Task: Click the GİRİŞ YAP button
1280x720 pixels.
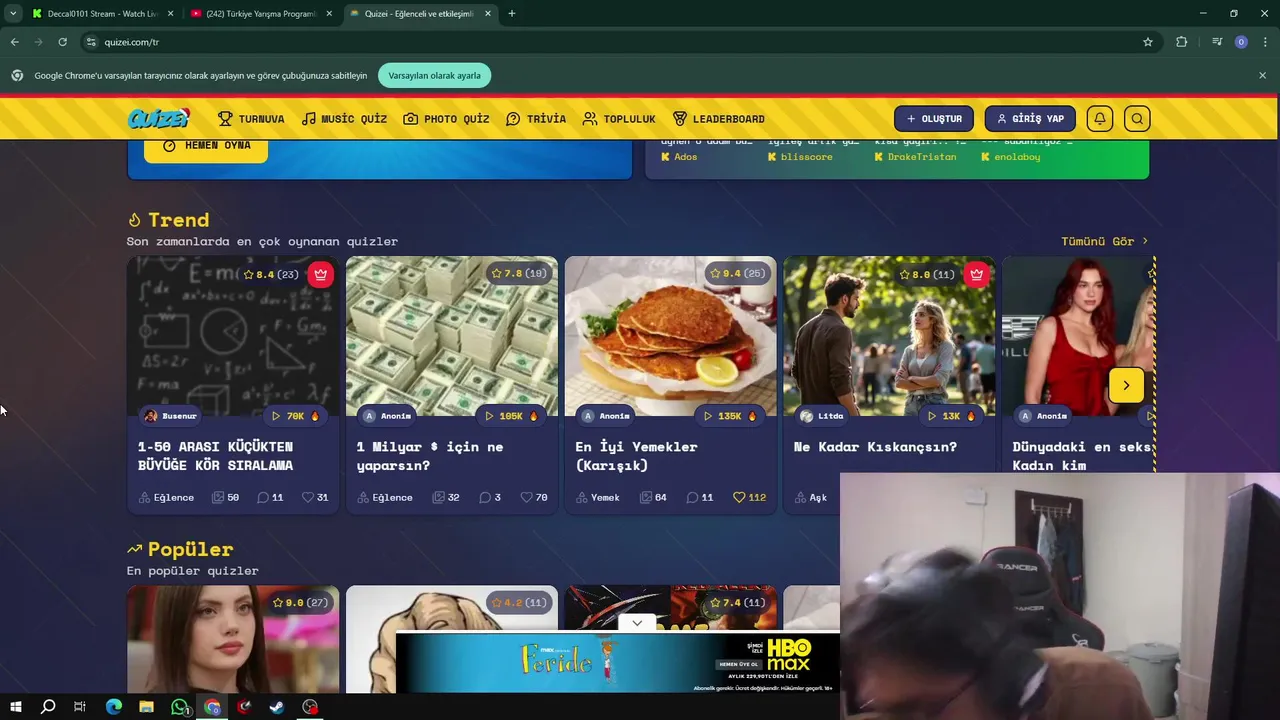Action: click(1030, 119)
